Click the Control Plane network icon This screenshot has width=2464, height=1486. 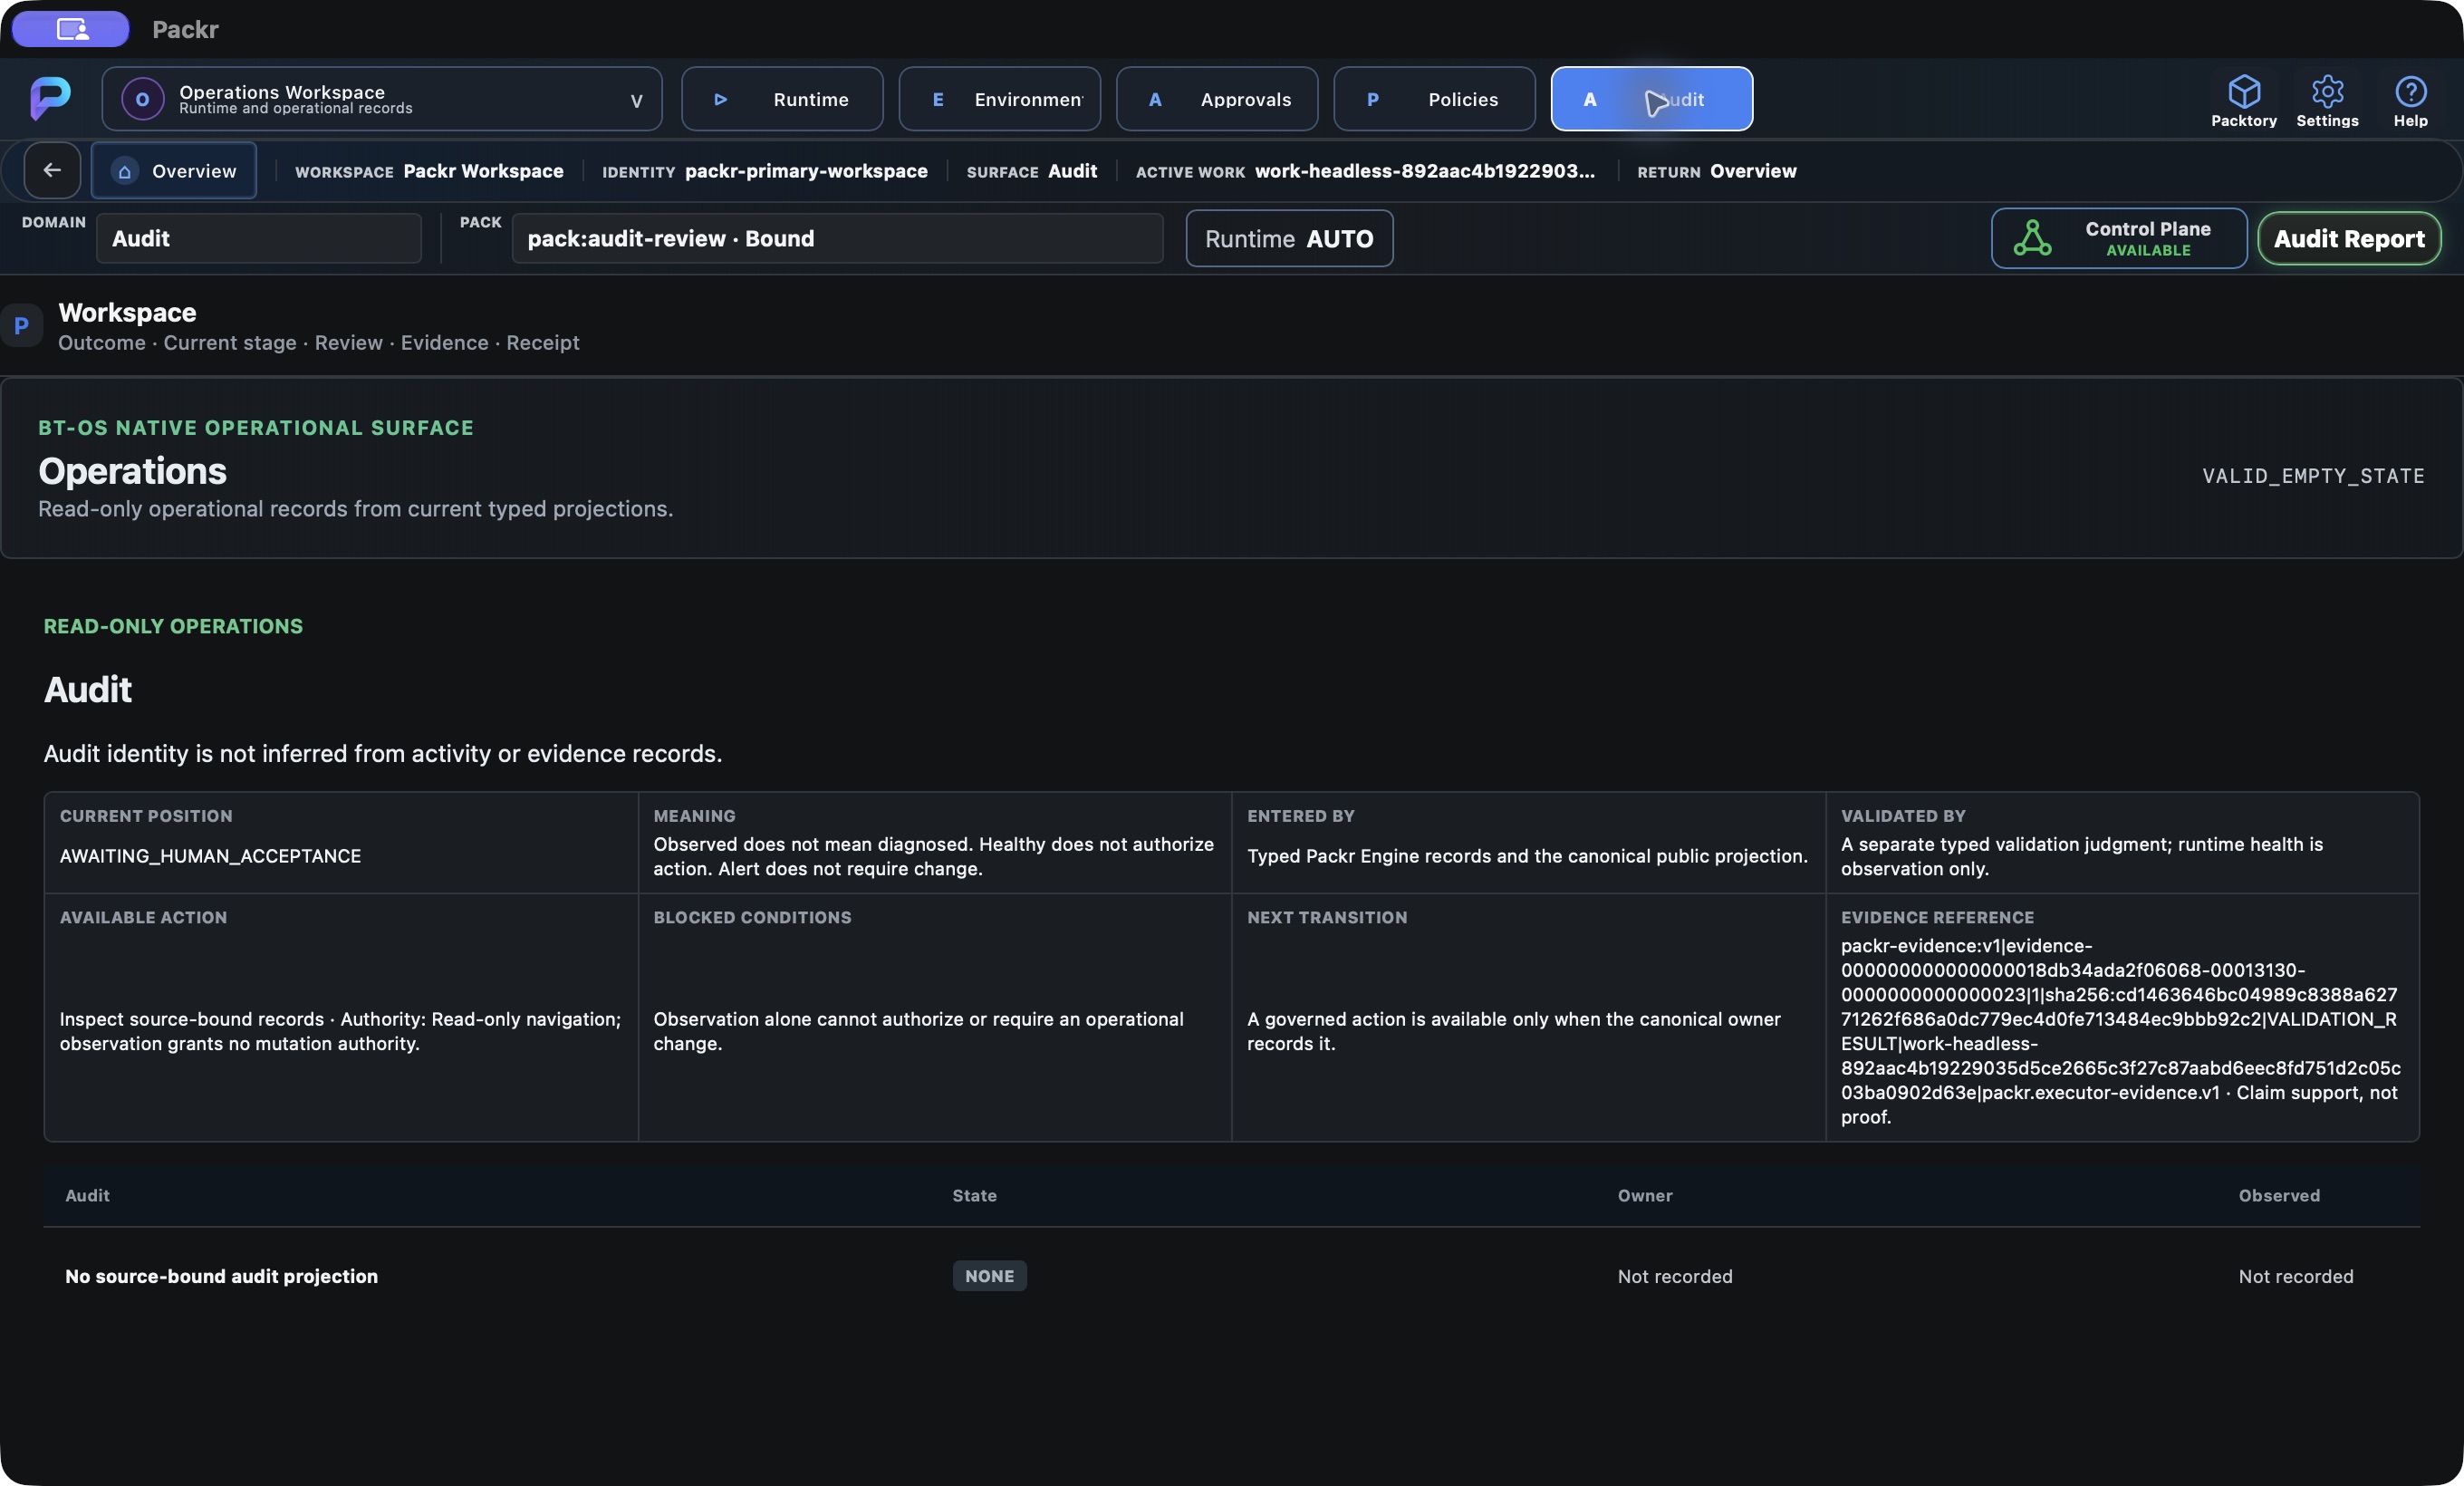(2032, 238)
